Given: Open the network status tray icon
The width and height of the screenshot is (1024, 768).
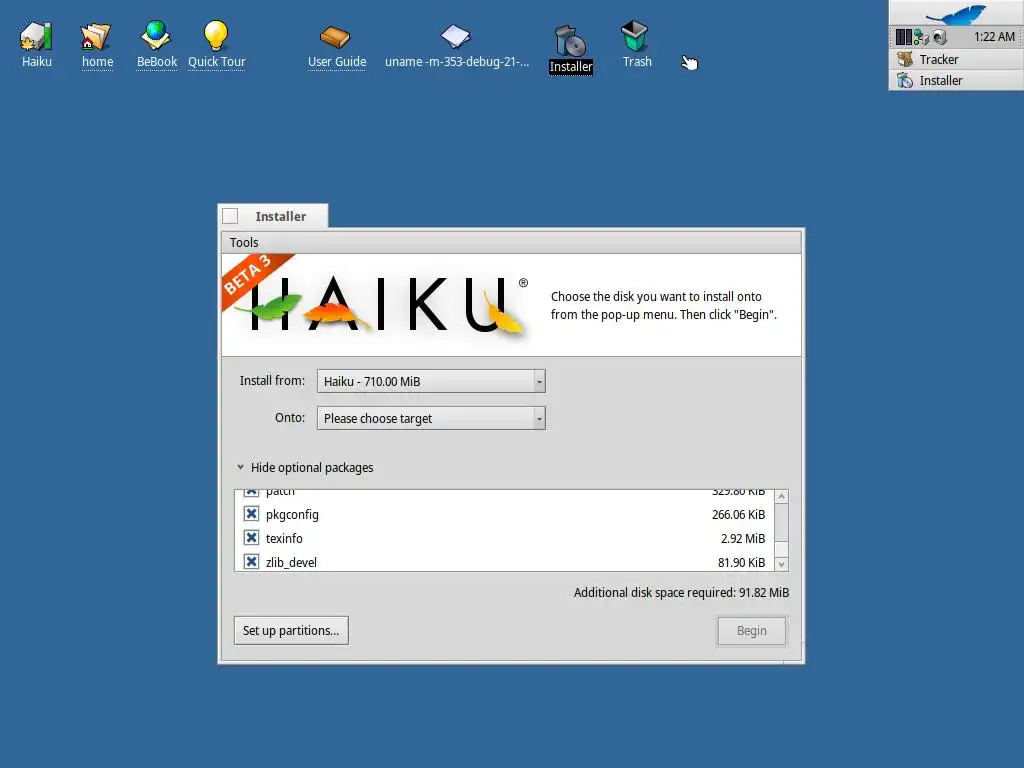Looking at the screenshot, I should tap(921, 37).
